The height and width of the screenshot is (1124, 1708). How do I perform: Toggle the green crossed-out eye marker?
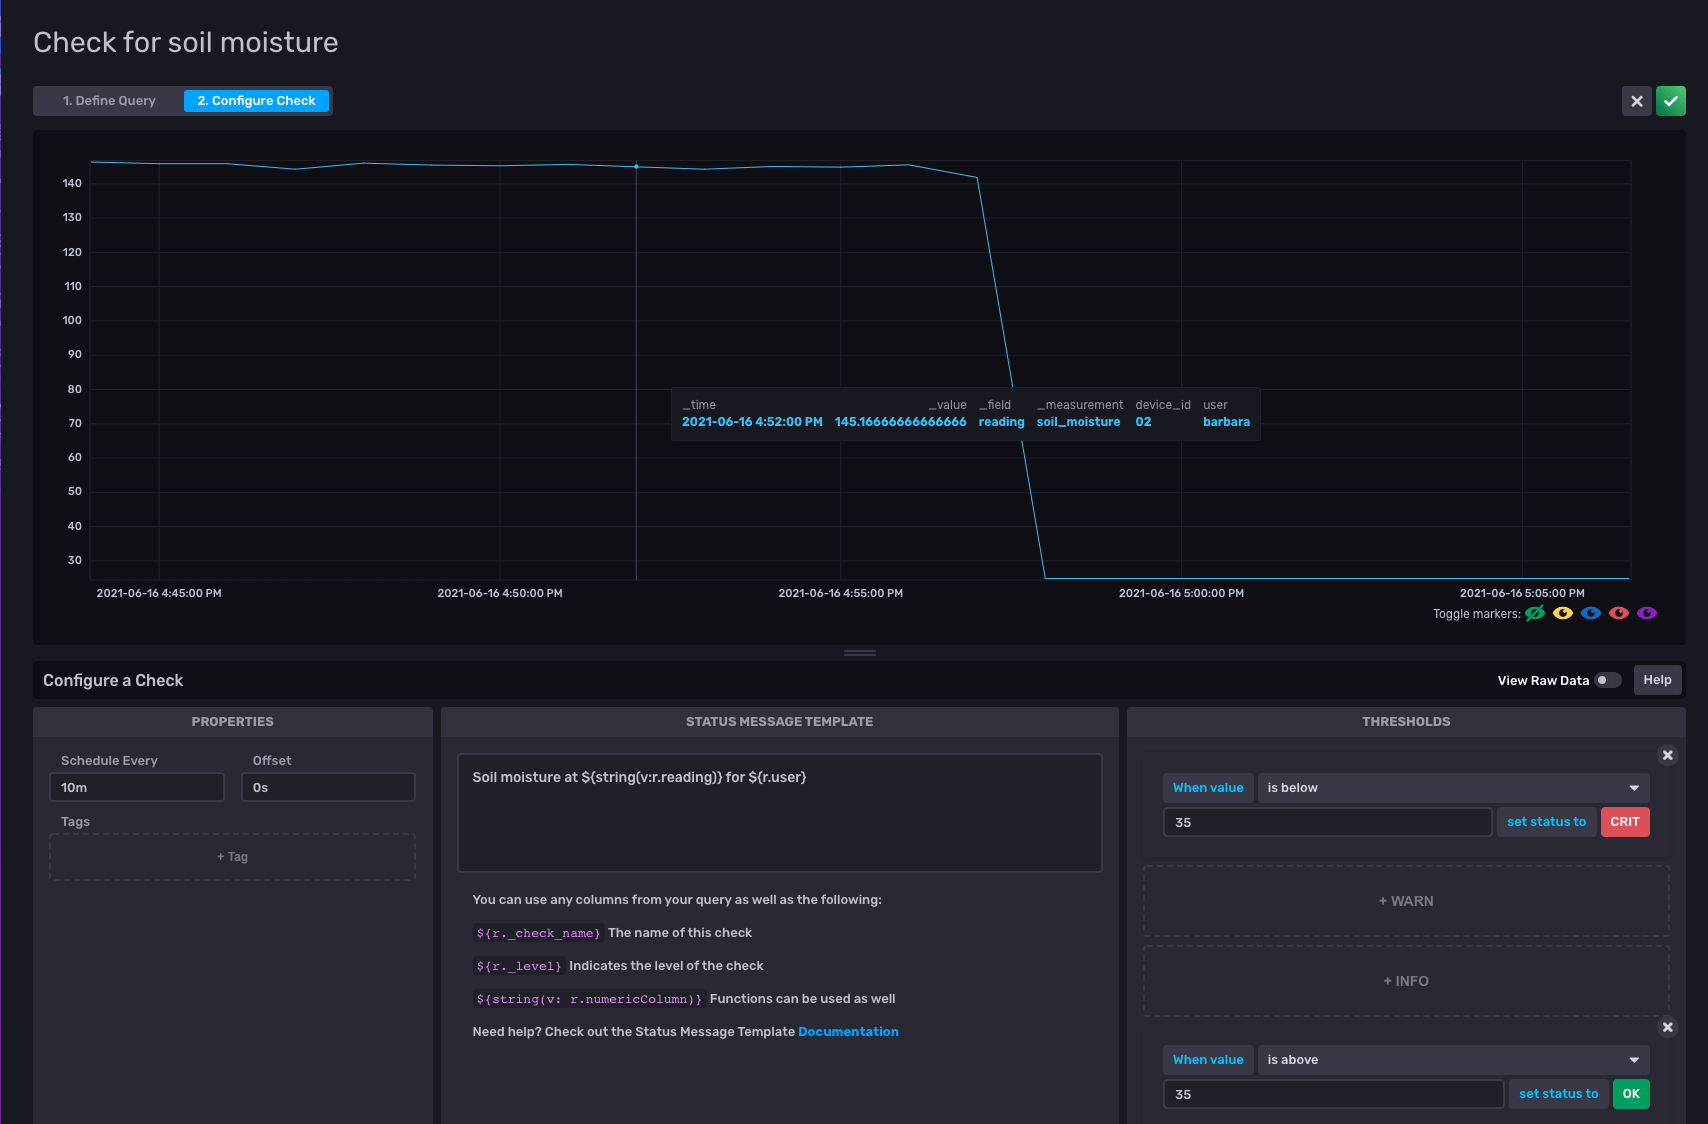pyautogui.click(x=1535, y=613)
